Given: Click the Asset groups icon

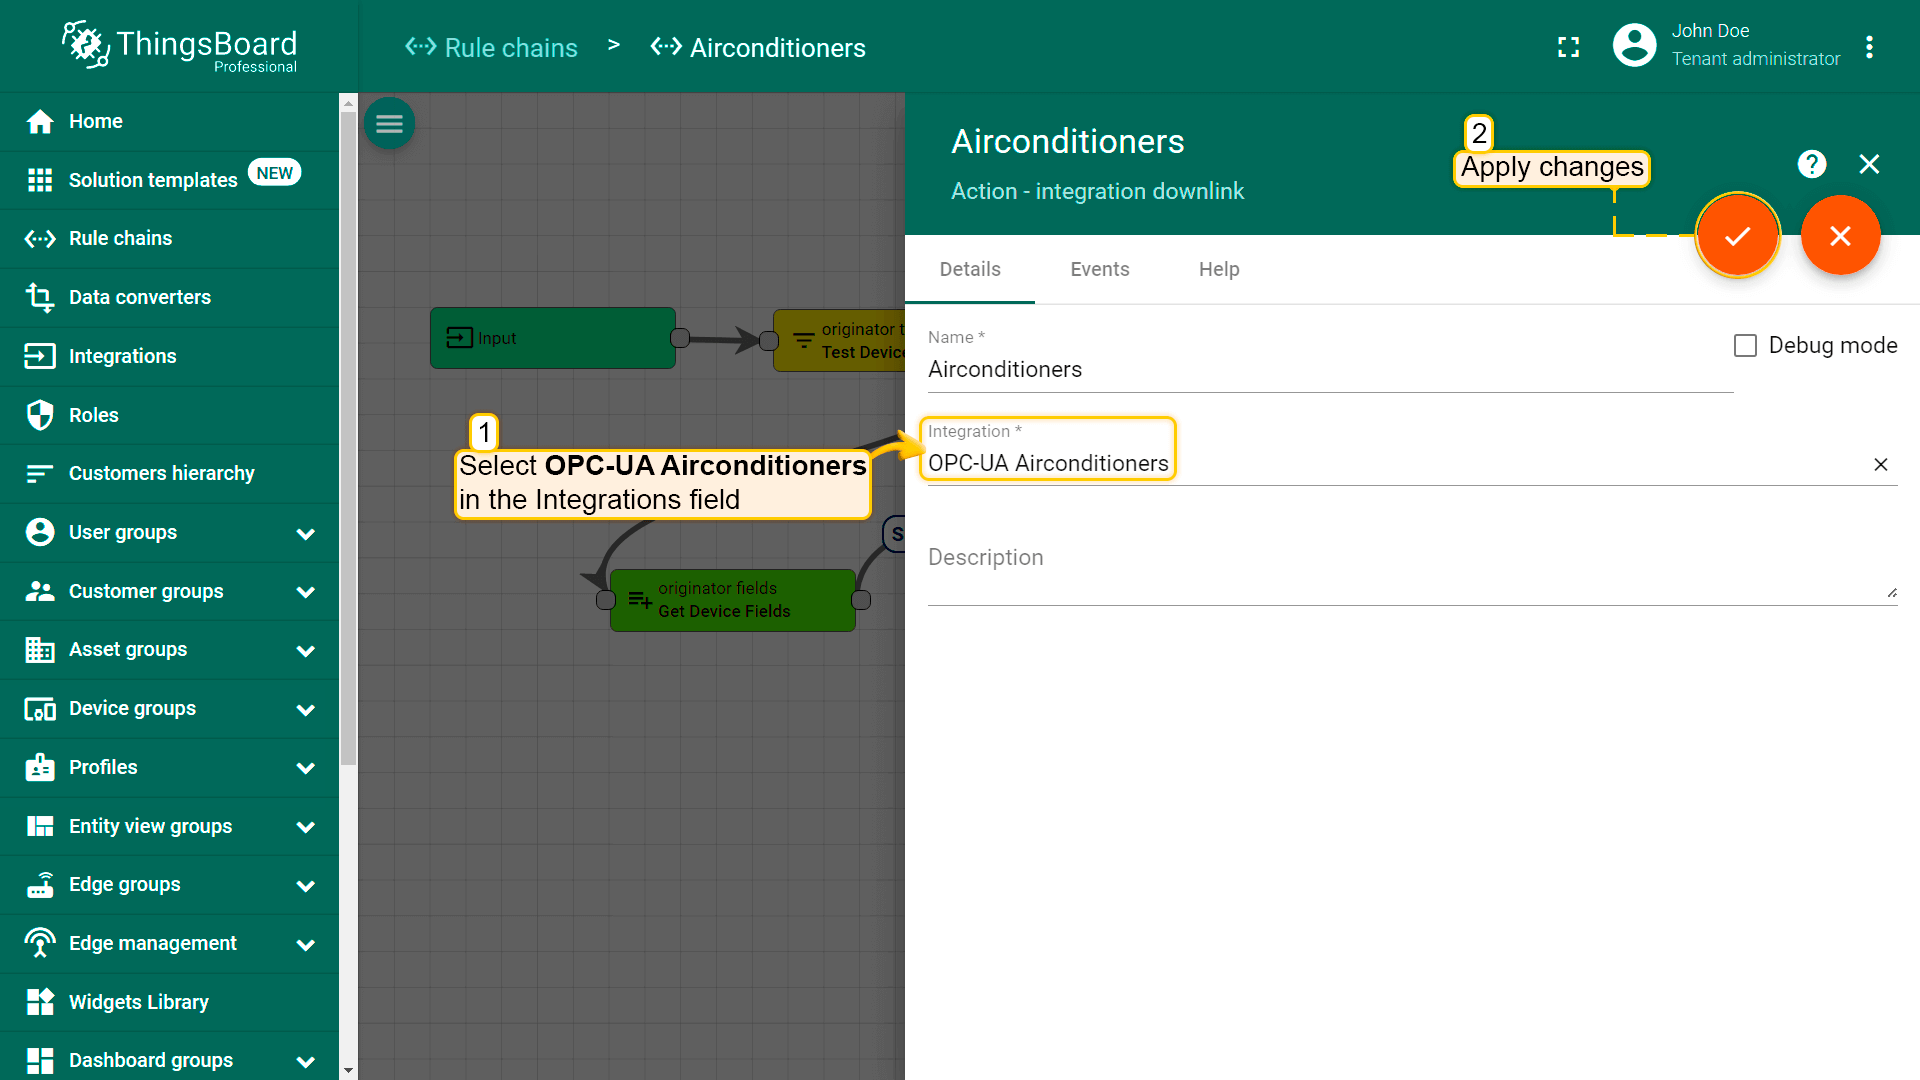Looking at the screenshot, I should (40, 650).
